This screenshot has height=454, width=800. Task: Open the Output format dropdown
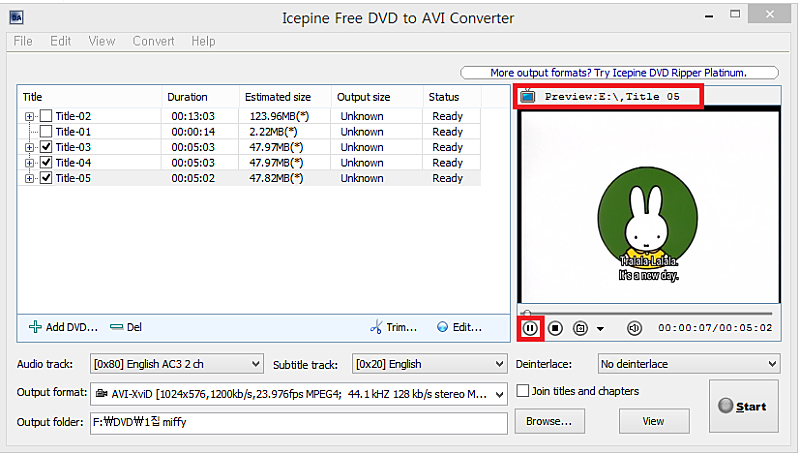point(299,394)
